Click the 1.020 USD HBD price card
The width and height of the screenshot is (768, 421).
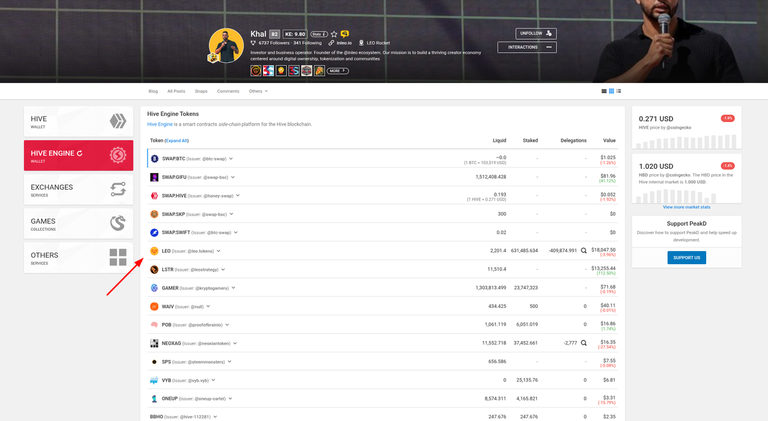pyautogui.click(x=687, y=179)
